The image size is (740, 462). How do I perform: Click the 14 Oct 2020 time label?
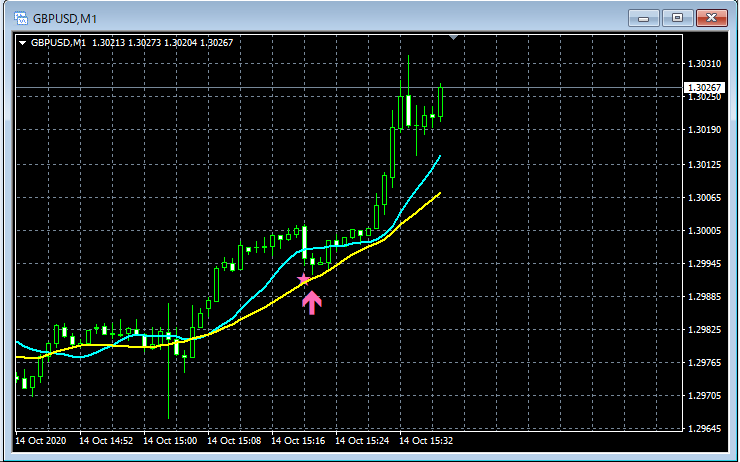coord(41,441)
